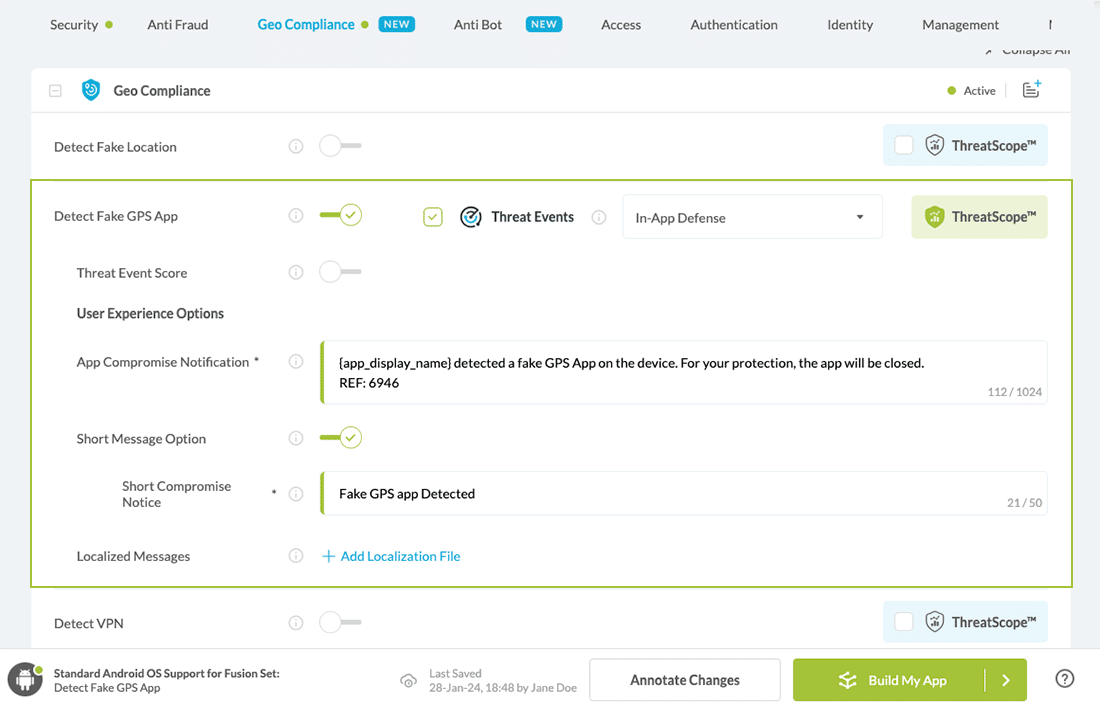Click the Short Compromise Notice text field
This screenshot has width=1100, height=704.
[660, 494]
